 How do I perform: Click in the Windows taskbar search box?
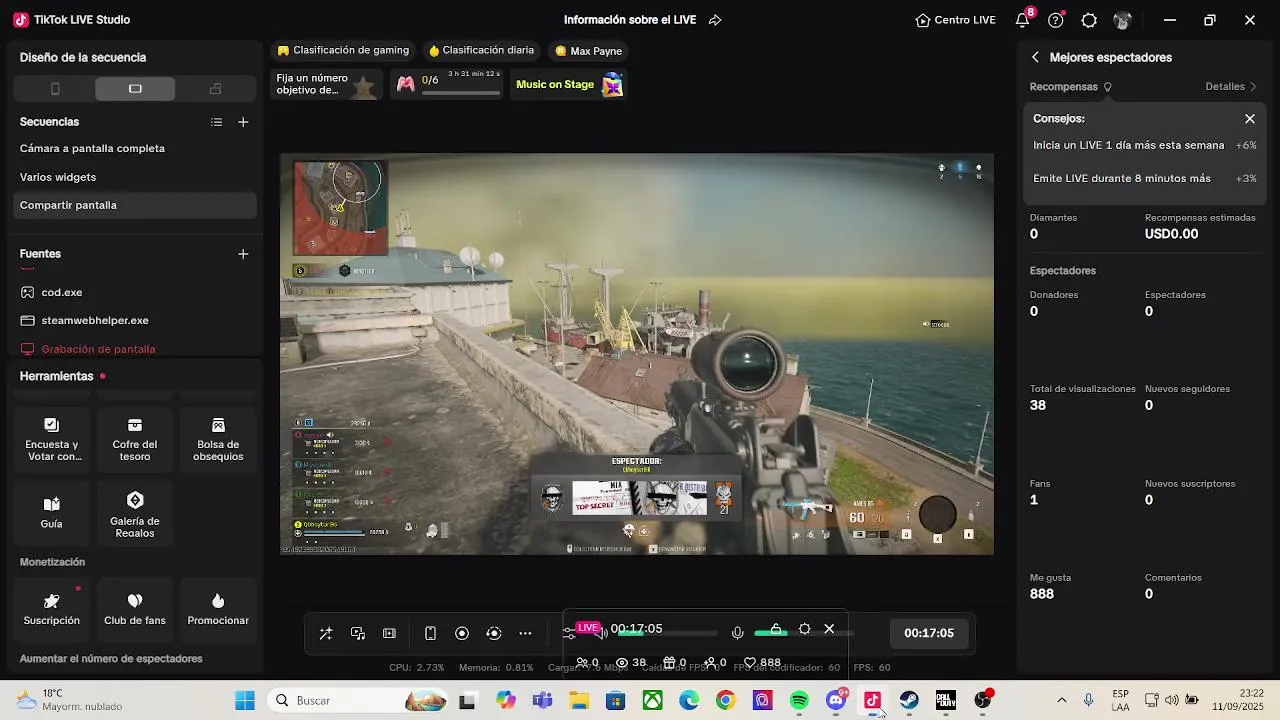(x=357, y=700)
